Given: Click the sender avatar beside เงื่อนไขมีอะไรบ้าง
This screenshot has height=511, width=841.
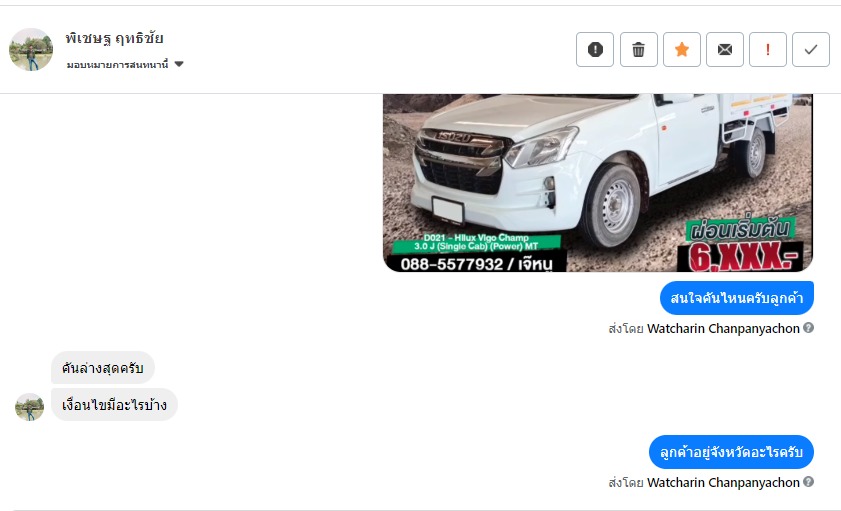Looking at the screenshot, I should click(x=29, y=407).
